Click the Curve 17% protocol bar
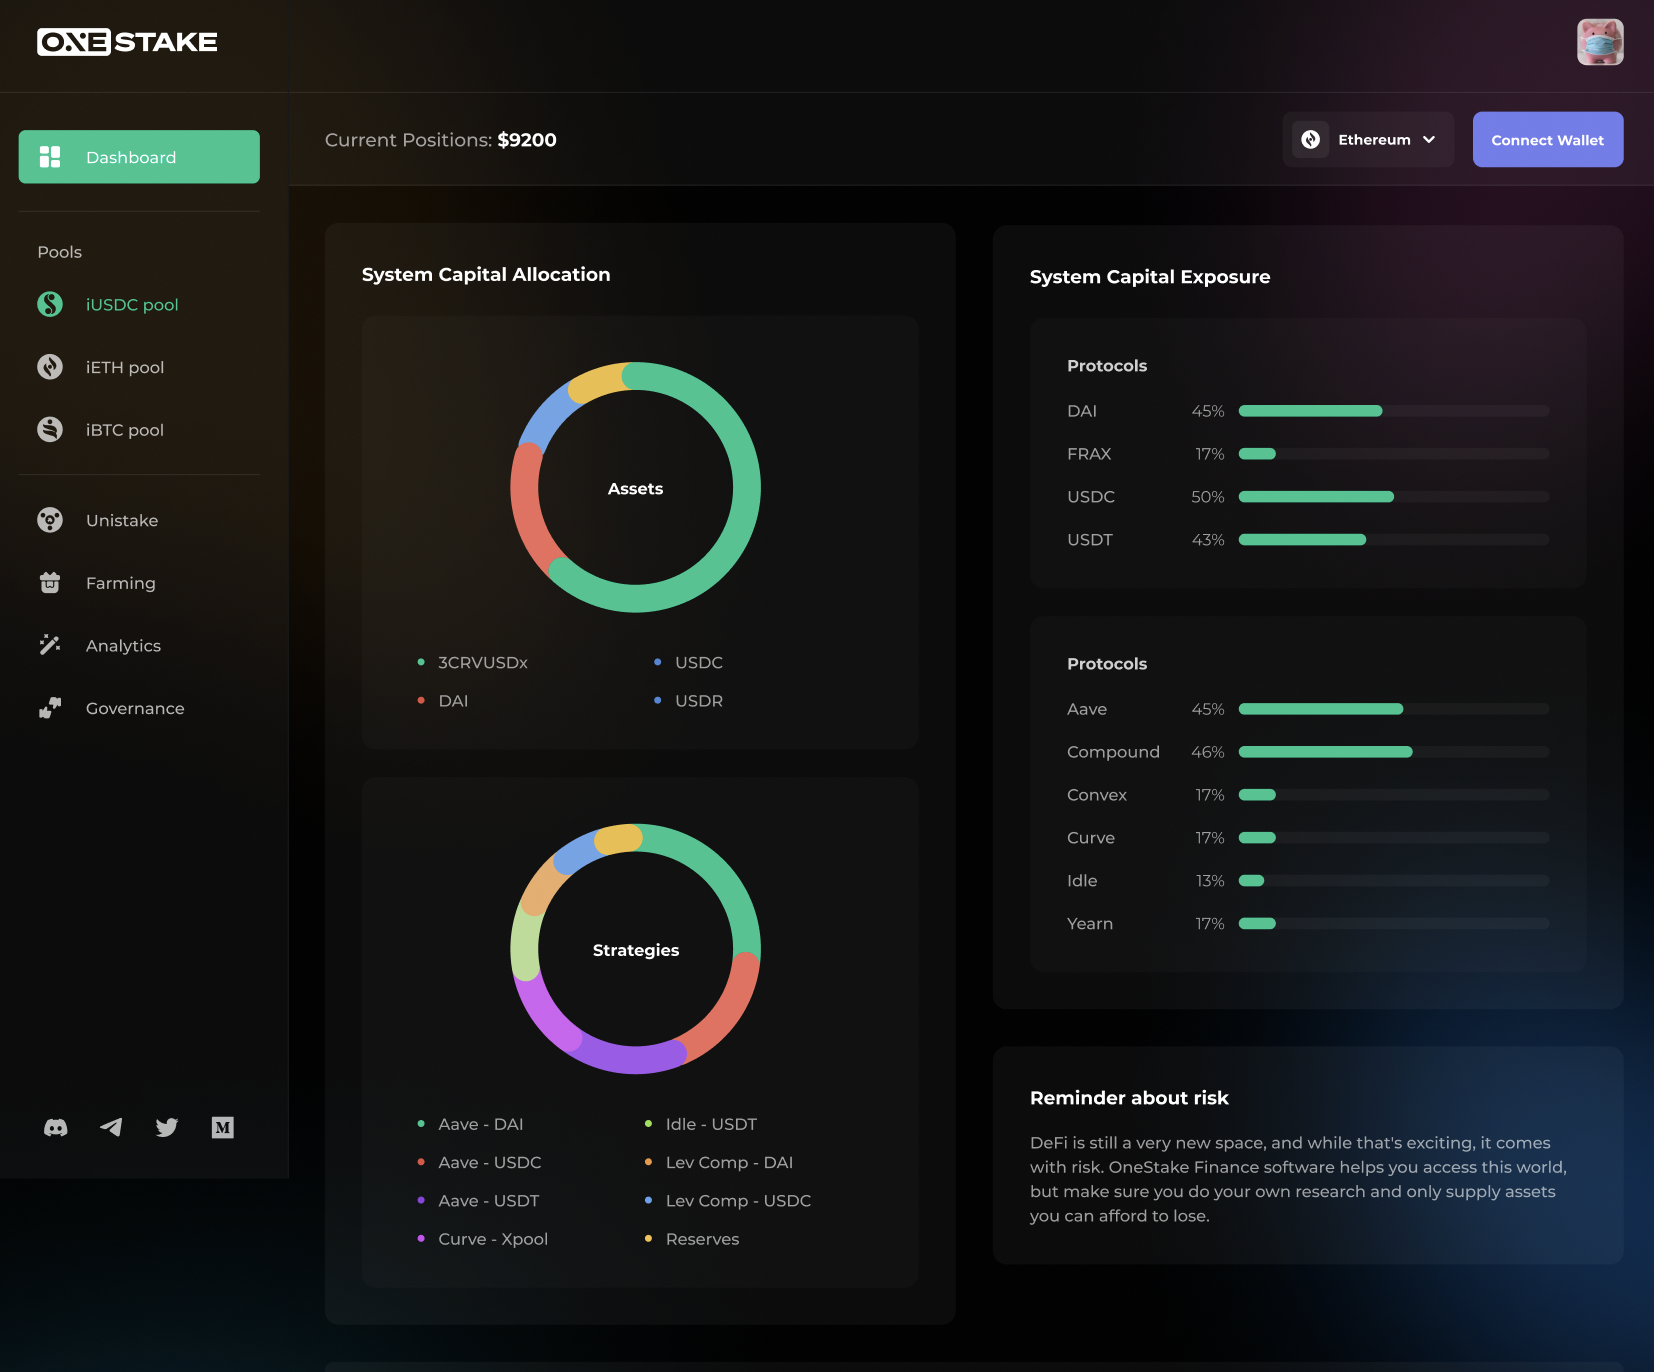This screenshot has width=1654, height=1372. point(1394,838)
